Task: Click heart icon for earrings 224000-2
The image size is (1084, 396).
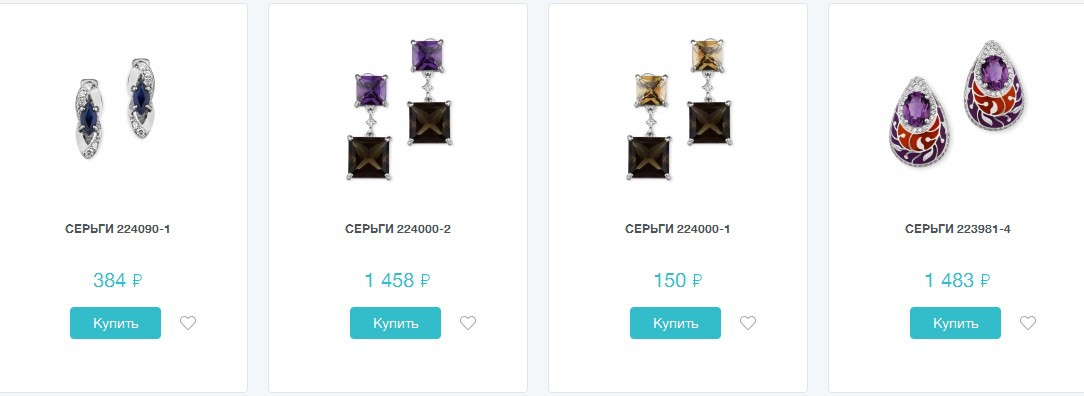Action: click(468, 323)
